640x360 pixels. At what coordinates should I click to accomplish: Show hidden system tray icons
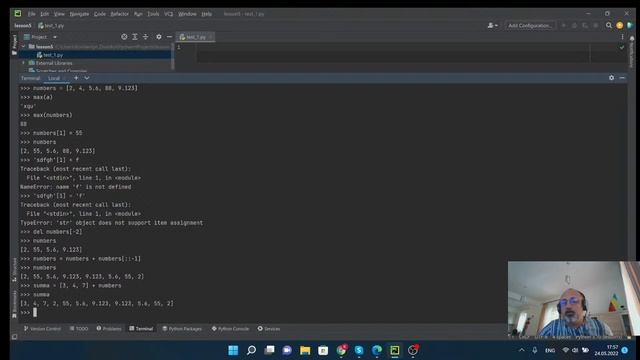522,350
